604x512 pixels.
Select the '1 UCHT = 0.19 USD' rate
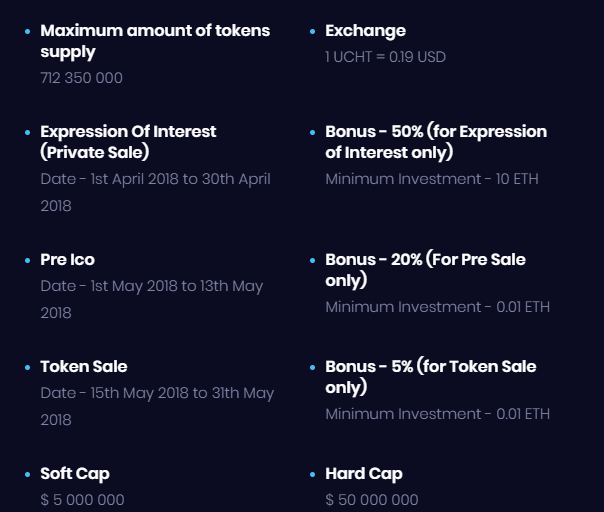pyautogui.click(x=385, y=57)
